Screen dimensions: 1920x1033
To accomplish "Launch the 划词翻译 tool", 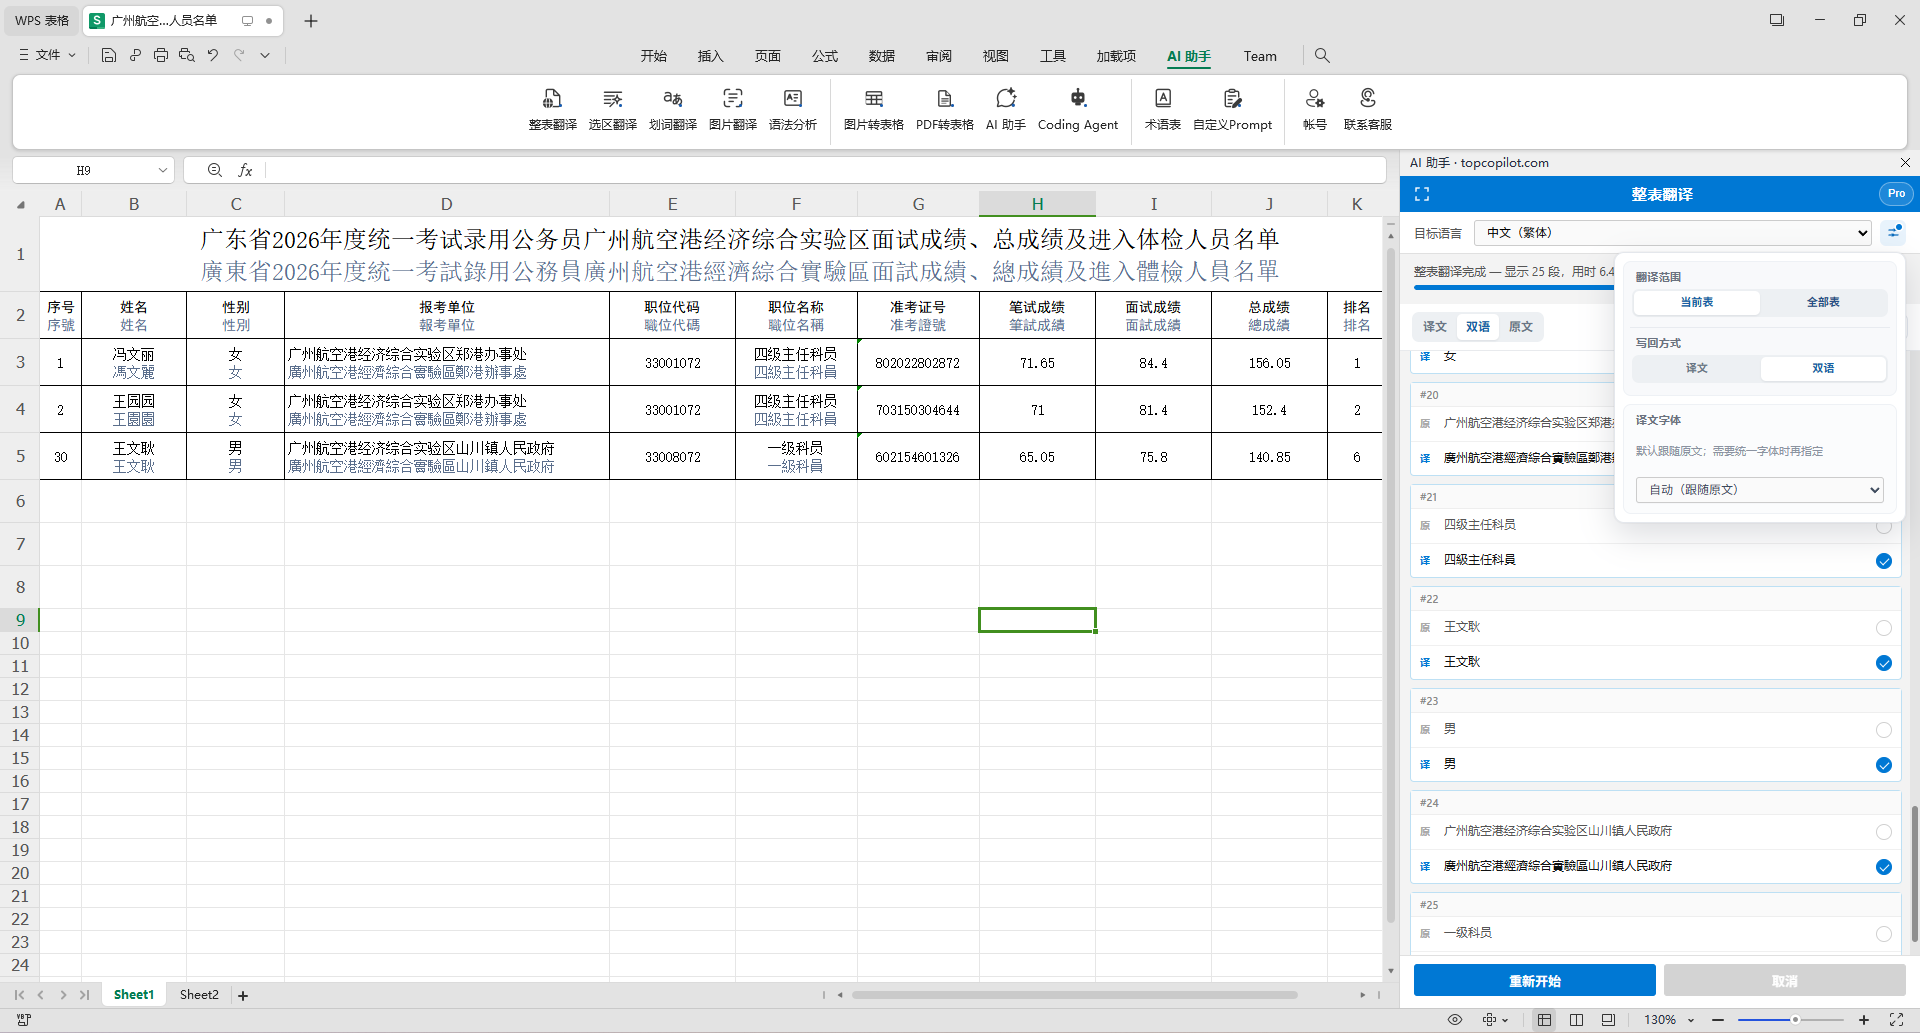I will [672, 109].
